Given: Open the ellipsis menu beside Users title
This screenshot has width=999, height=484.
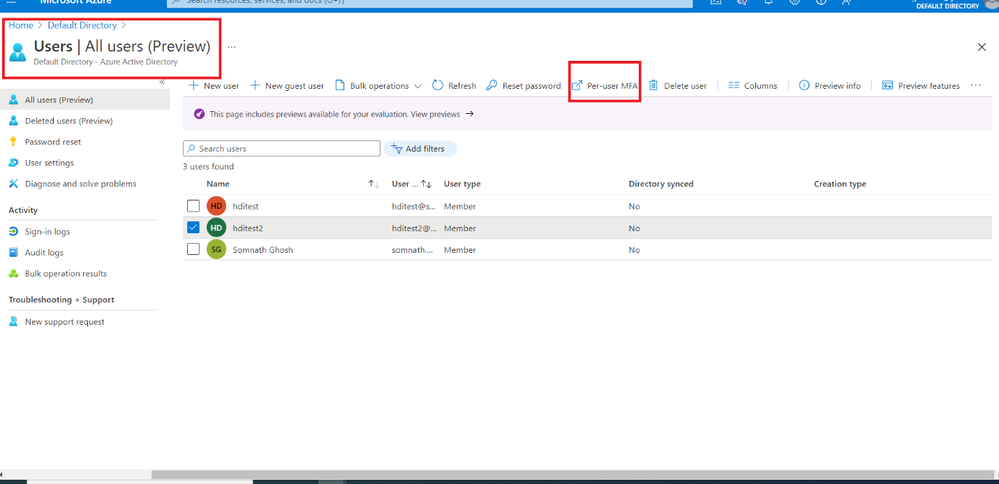Looking at the screenshot, I should 232,46.
